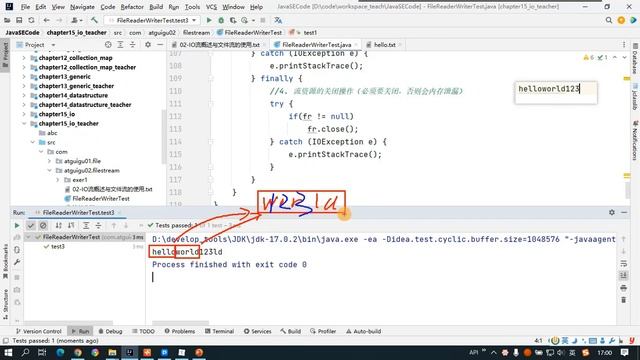Viewport: 640px width, 360px height.
Task: Toggle show passed tests checkmark
Action: pyautogui.click(x=31, y=225)
